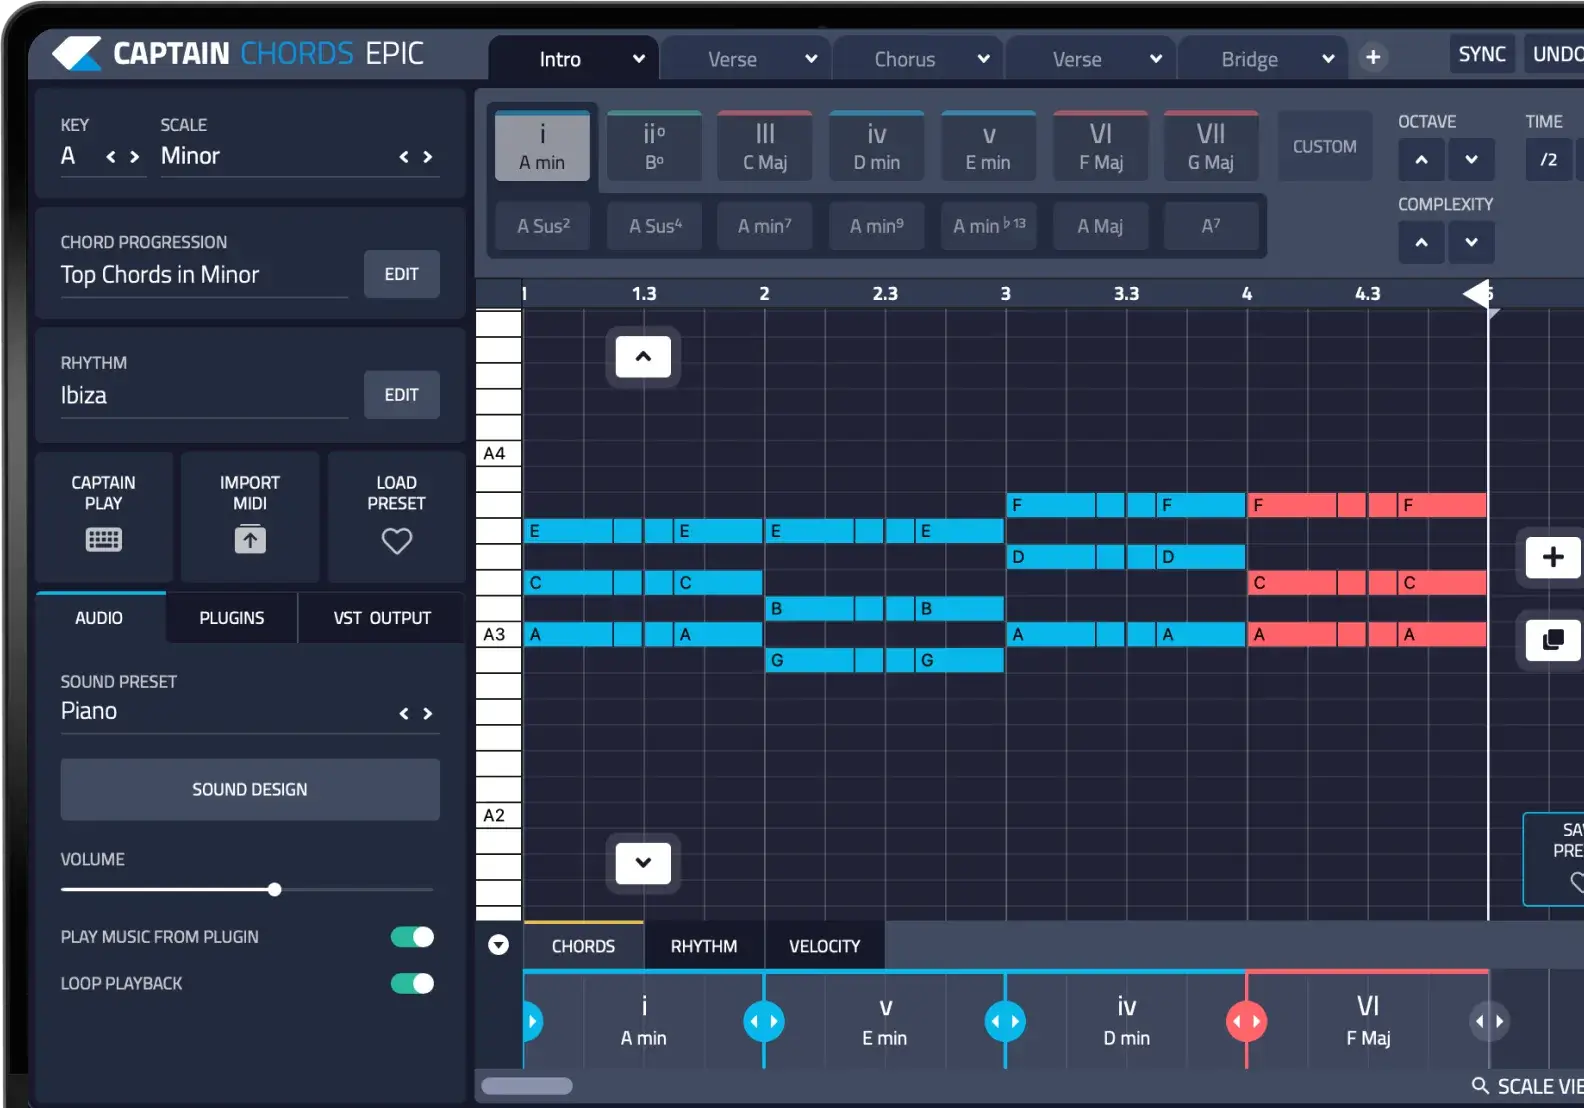Screen dimensions: 1584x1108
Task: Choose the A Sus2 chord variation
Action: coord(543,226)
